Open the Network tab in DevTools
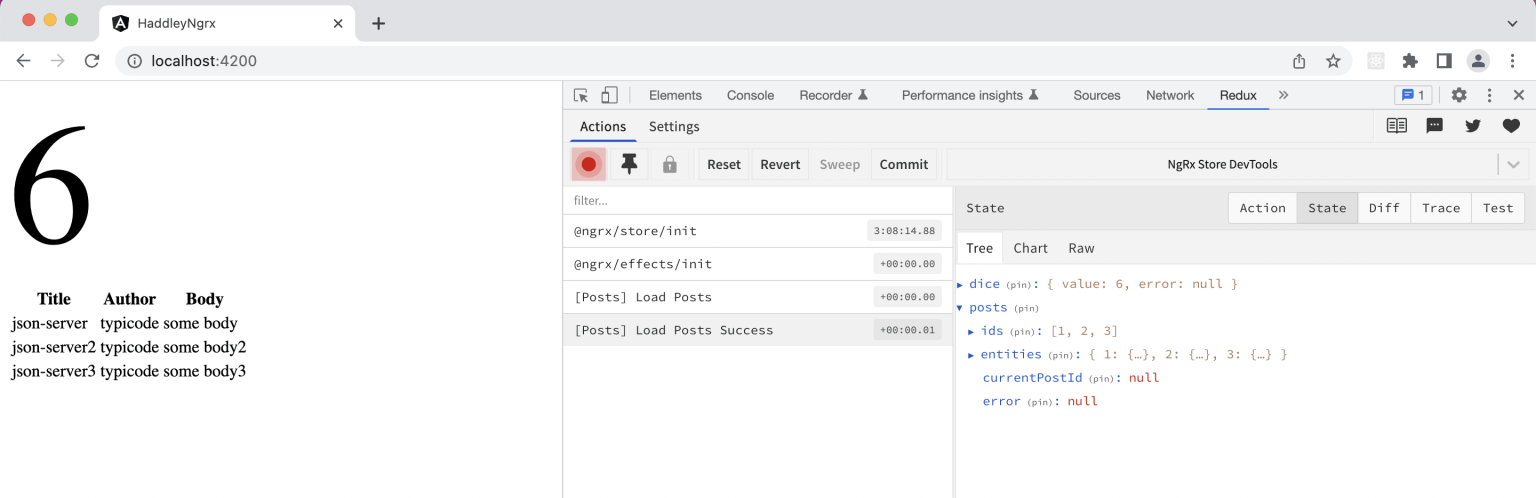This screenshot has height=498, width=1536. (1170, 95)
